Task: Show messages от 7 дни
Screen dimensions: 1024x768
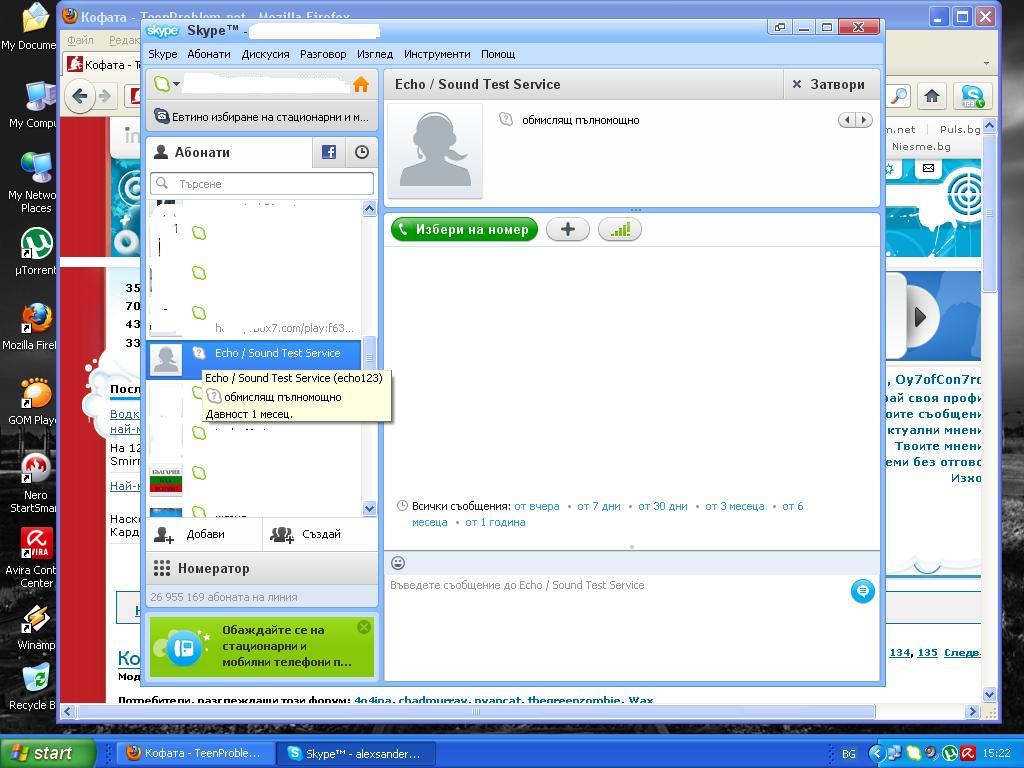Action: pyautogui.click(x=599, y=506)
